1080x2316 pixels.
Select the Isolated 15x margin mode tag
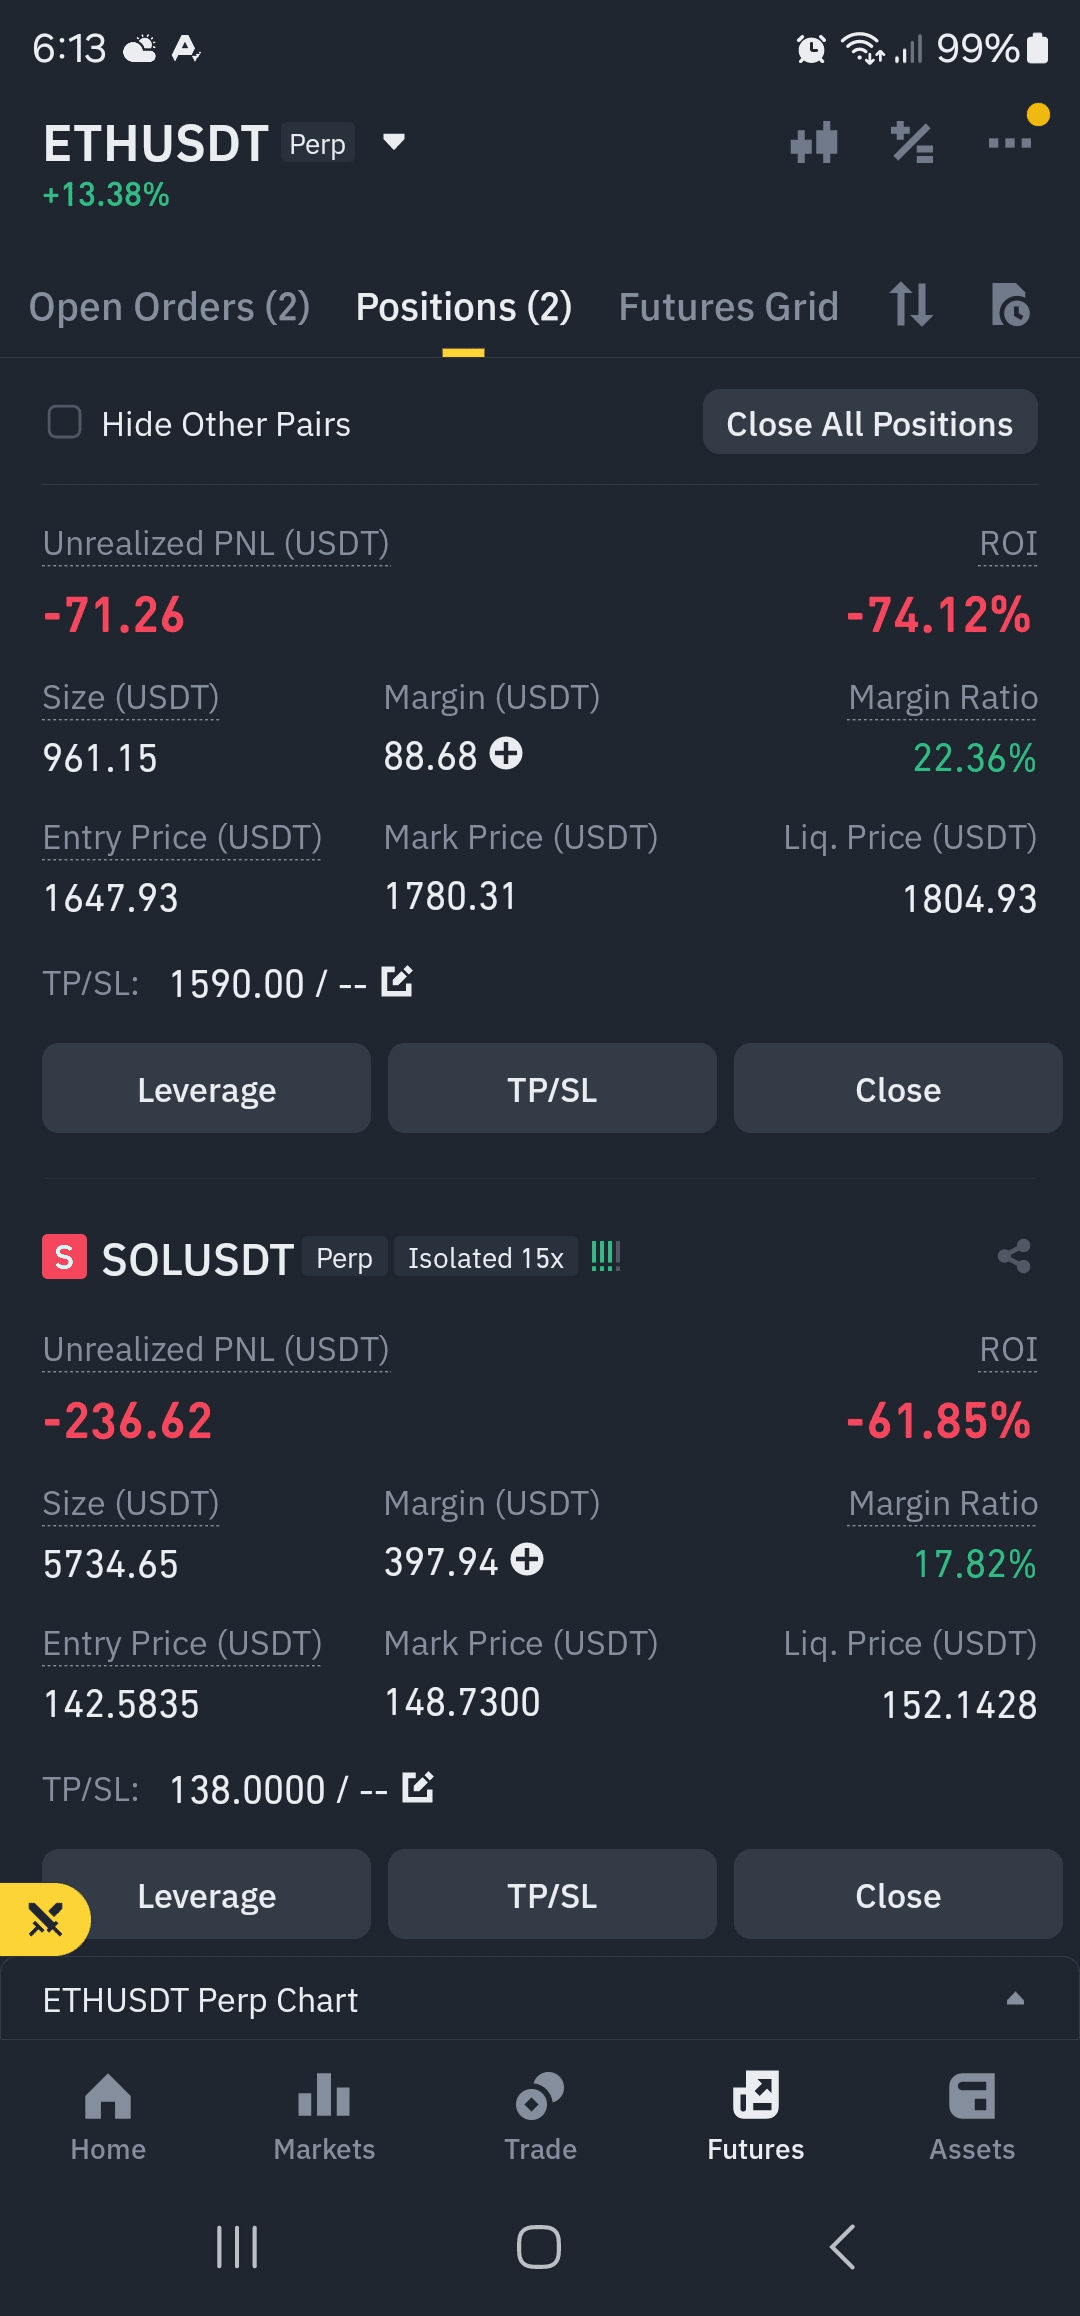[x=485, y=1258]
